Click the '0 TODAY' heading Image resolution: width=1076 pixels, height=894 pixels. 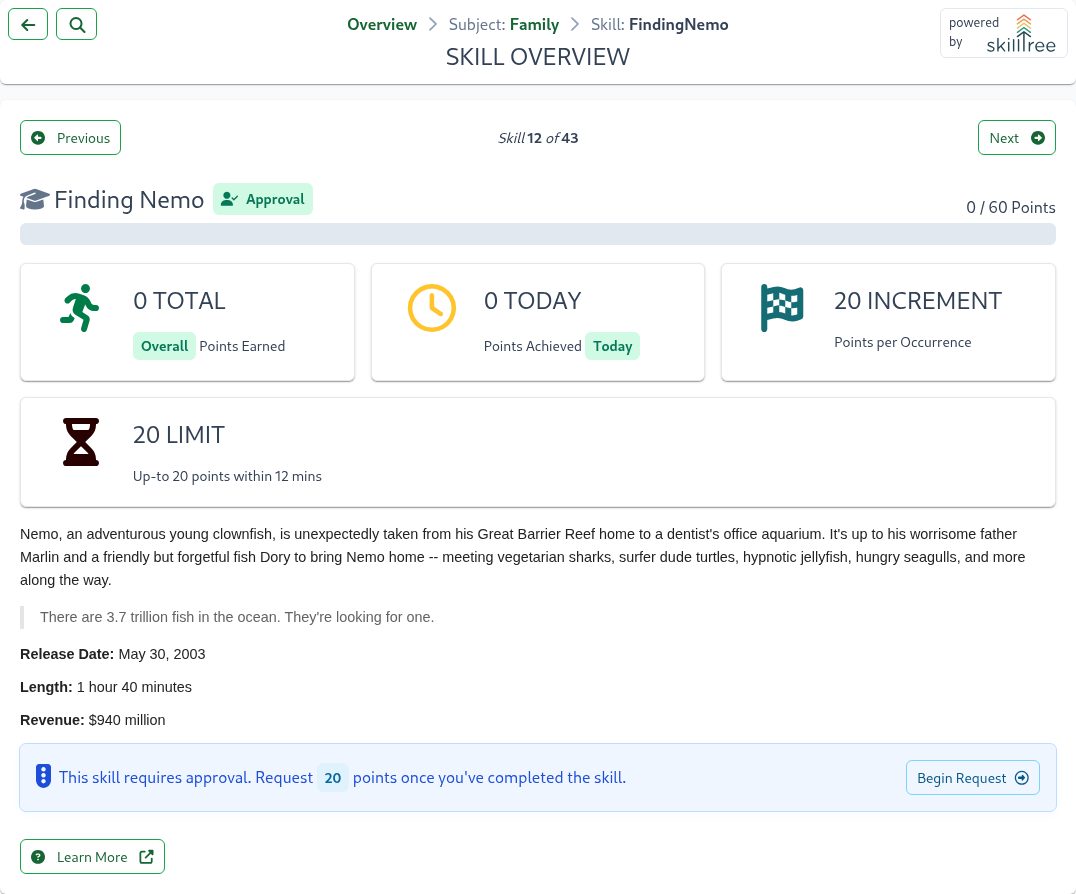point(533,301)
